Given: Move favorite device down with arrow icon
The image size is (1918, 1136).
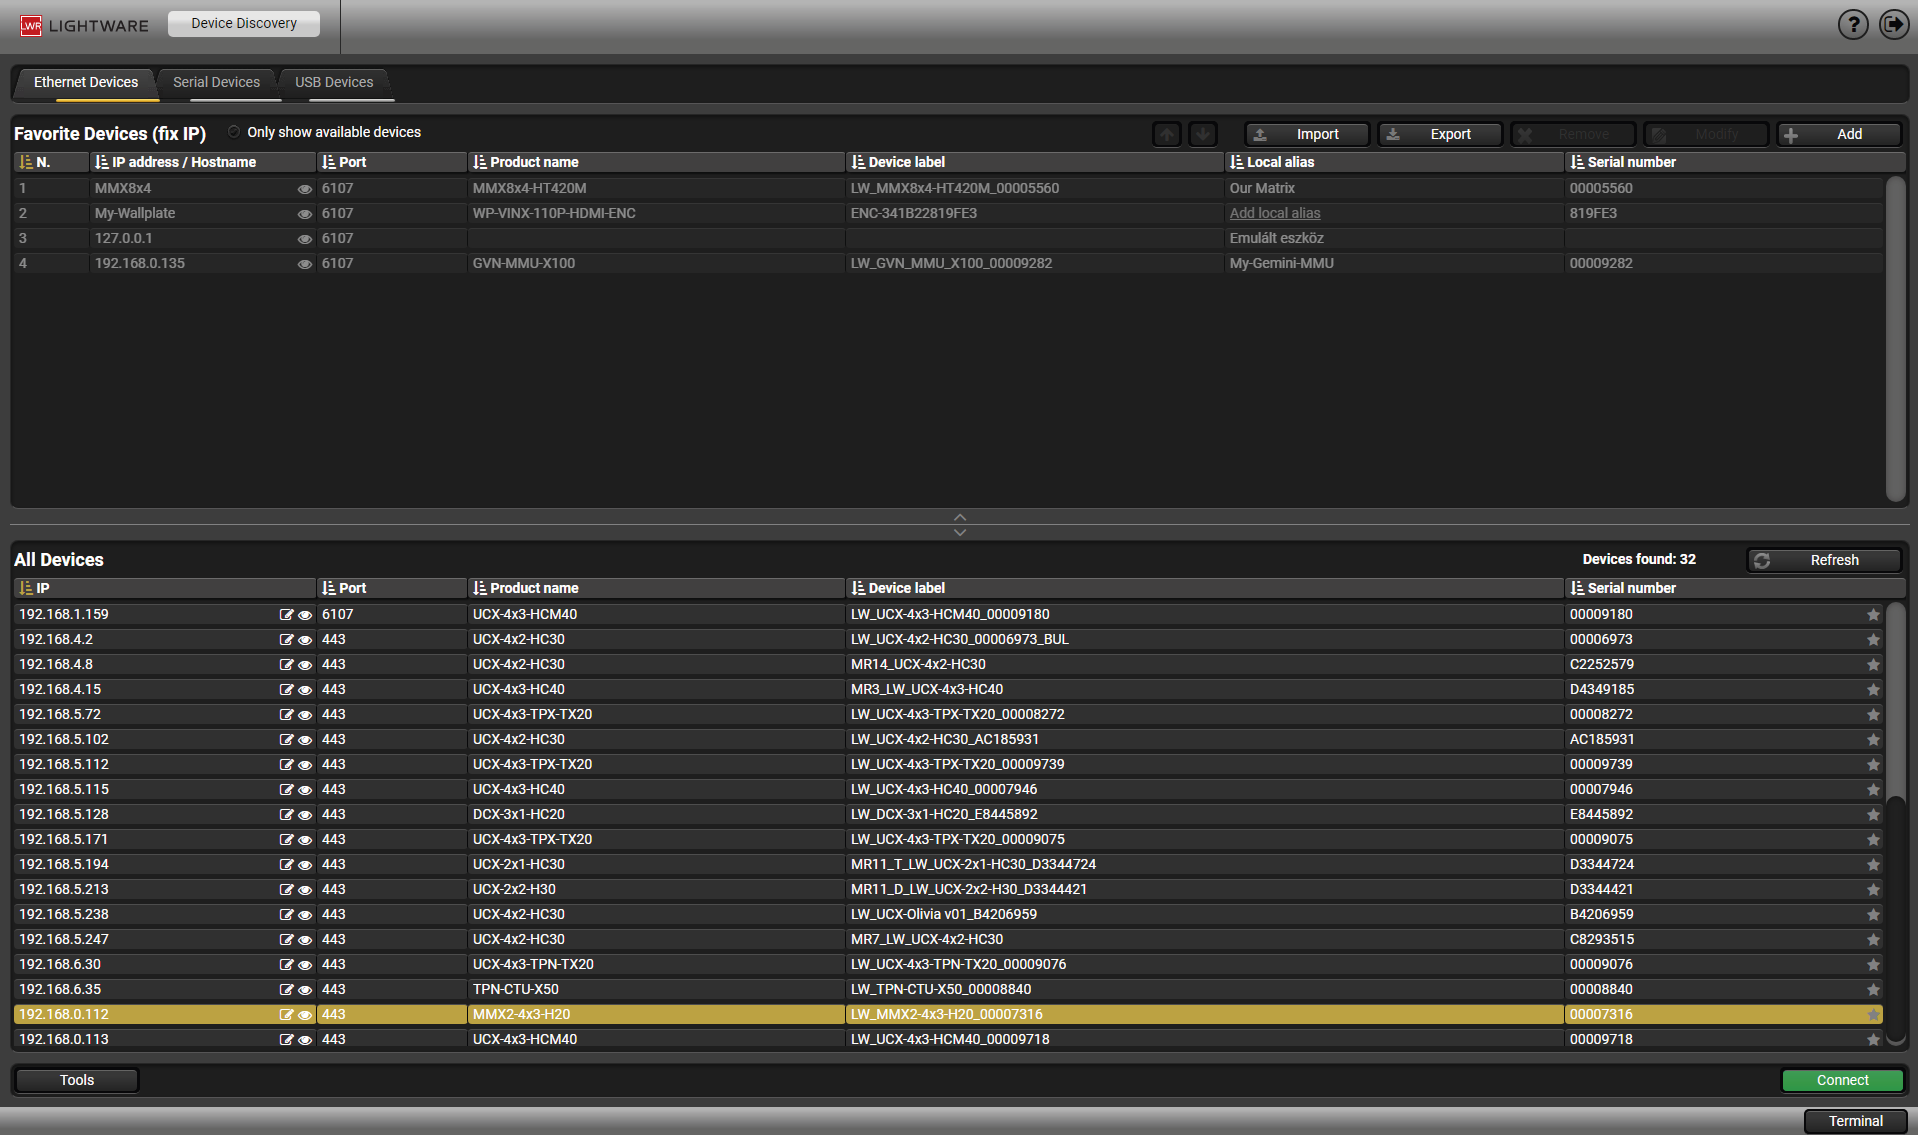Looking at the screenshot, I should pyautogui.click(x=1203, y=134).
